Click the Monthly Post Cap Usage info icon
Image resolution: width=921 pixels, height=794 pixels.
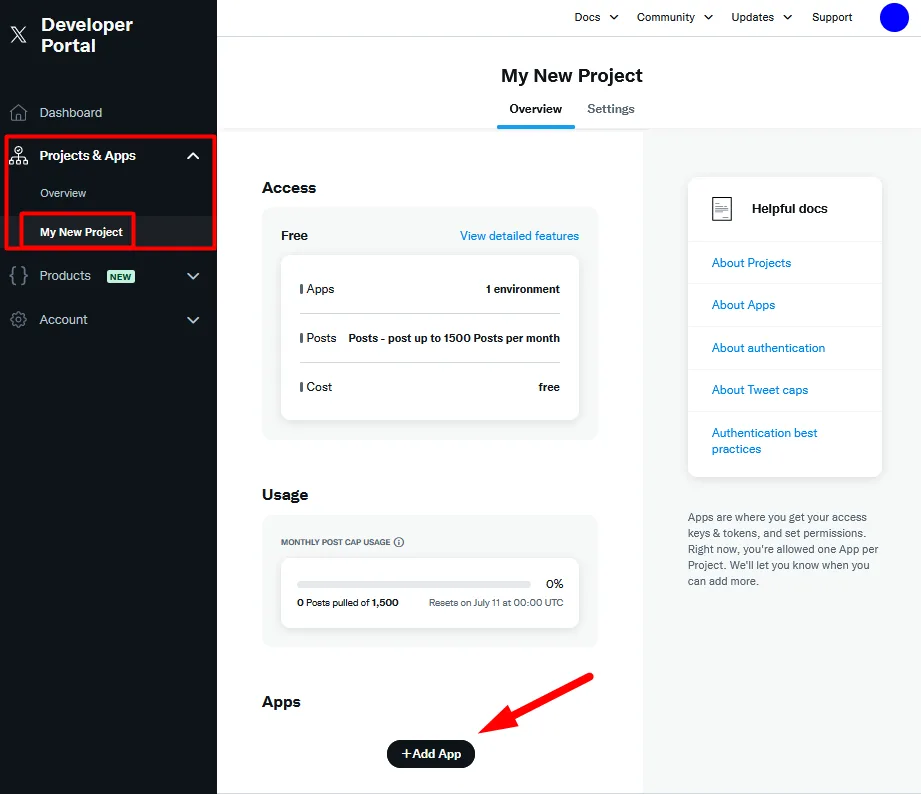tap(399, 542)
